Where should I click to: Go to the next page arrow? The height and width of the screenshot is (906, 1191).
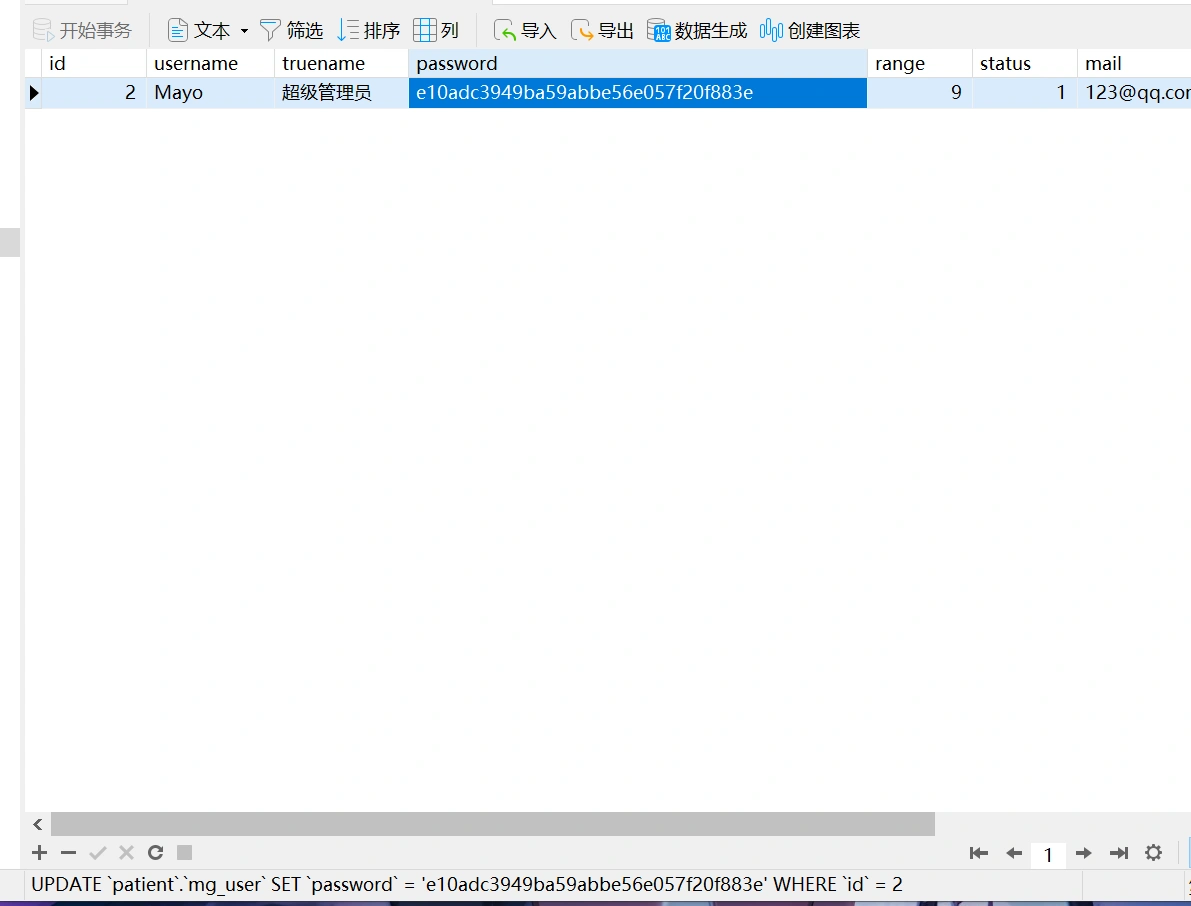(x=1083, y=853)
